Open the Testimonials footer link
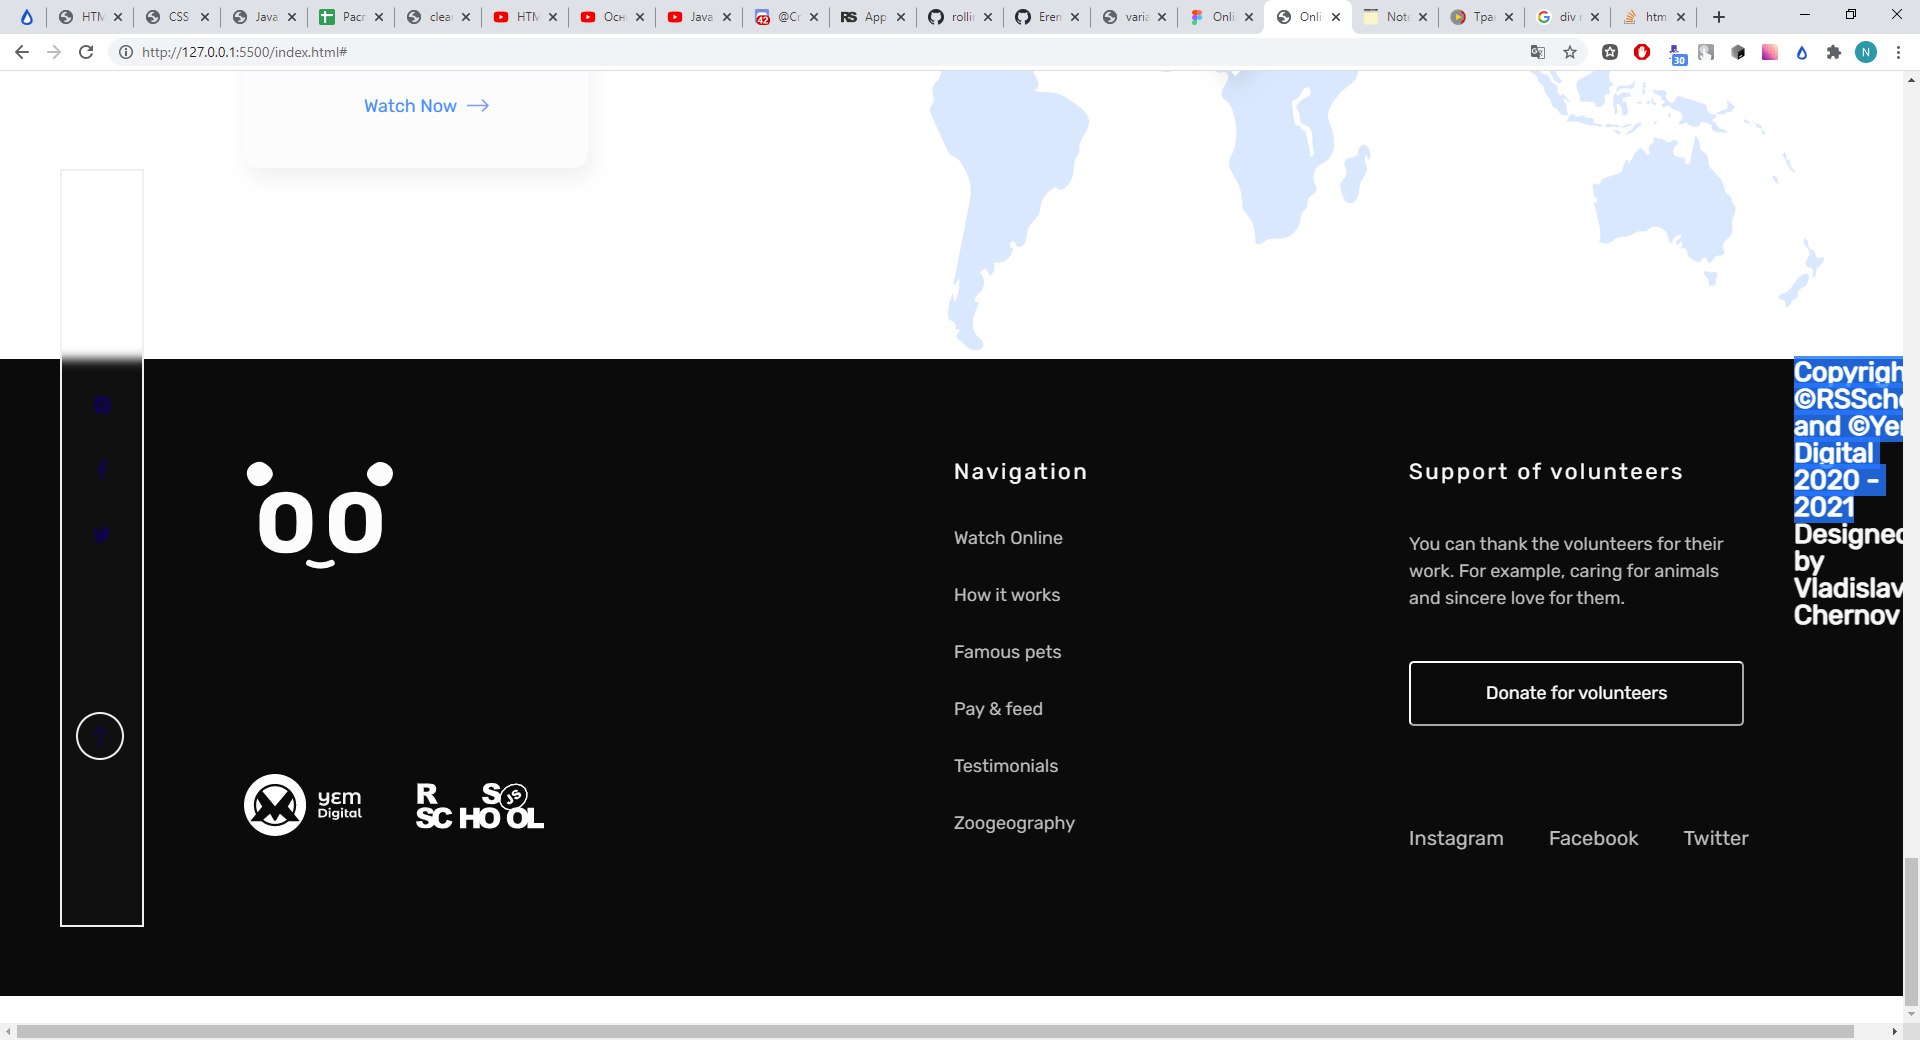 click(x=1006, y=766)
